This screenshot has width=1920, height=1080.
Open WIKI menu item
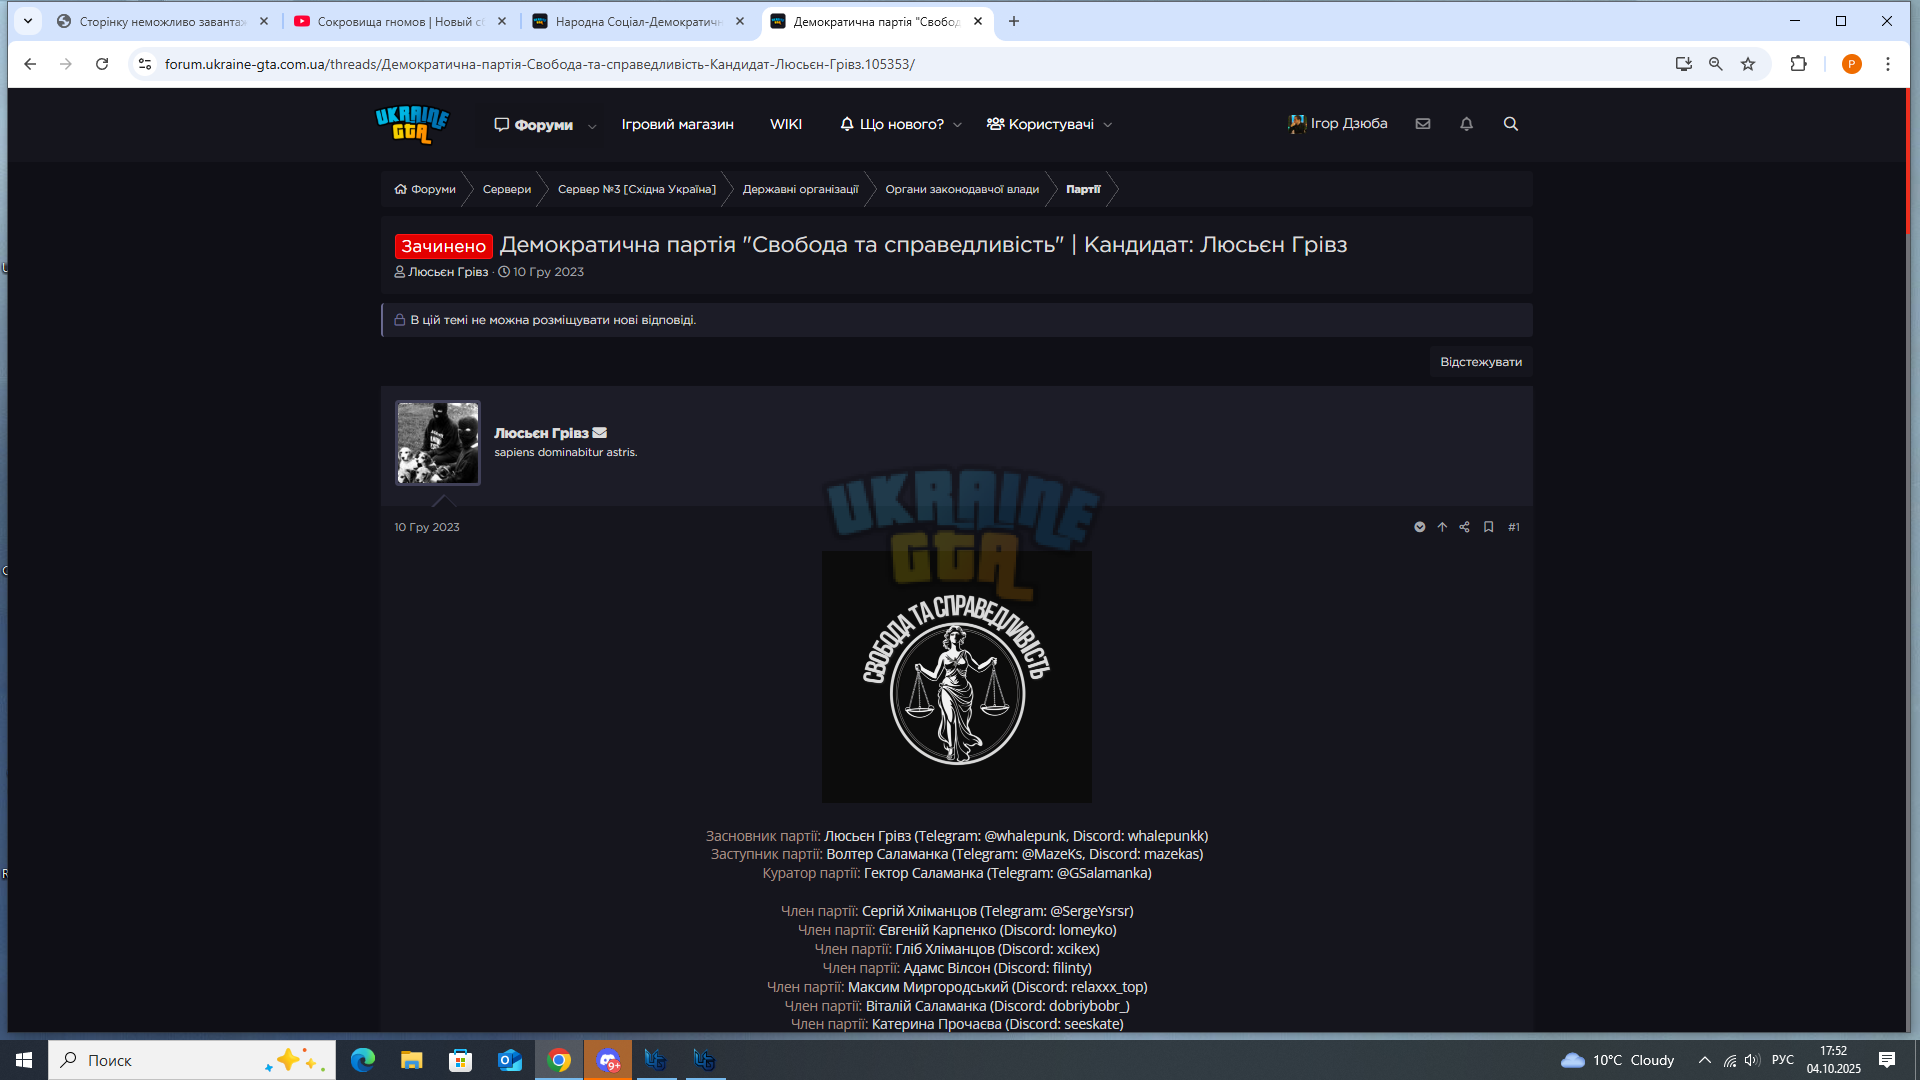click(x=786, y=124)
